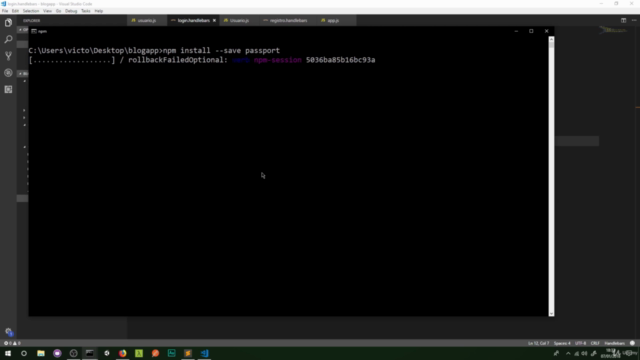The image size is (640, 360).
Task: Open the Debug view in activity bar
Action: click(x=8, y=73)
